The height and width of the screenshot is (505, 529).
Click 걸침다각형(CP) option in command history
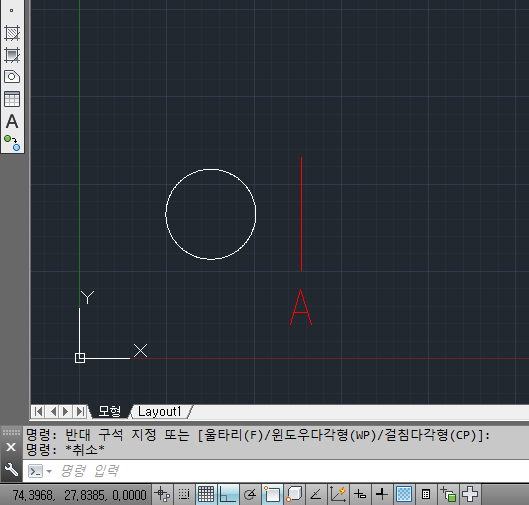pyautogui.click(x=430, y=435)
